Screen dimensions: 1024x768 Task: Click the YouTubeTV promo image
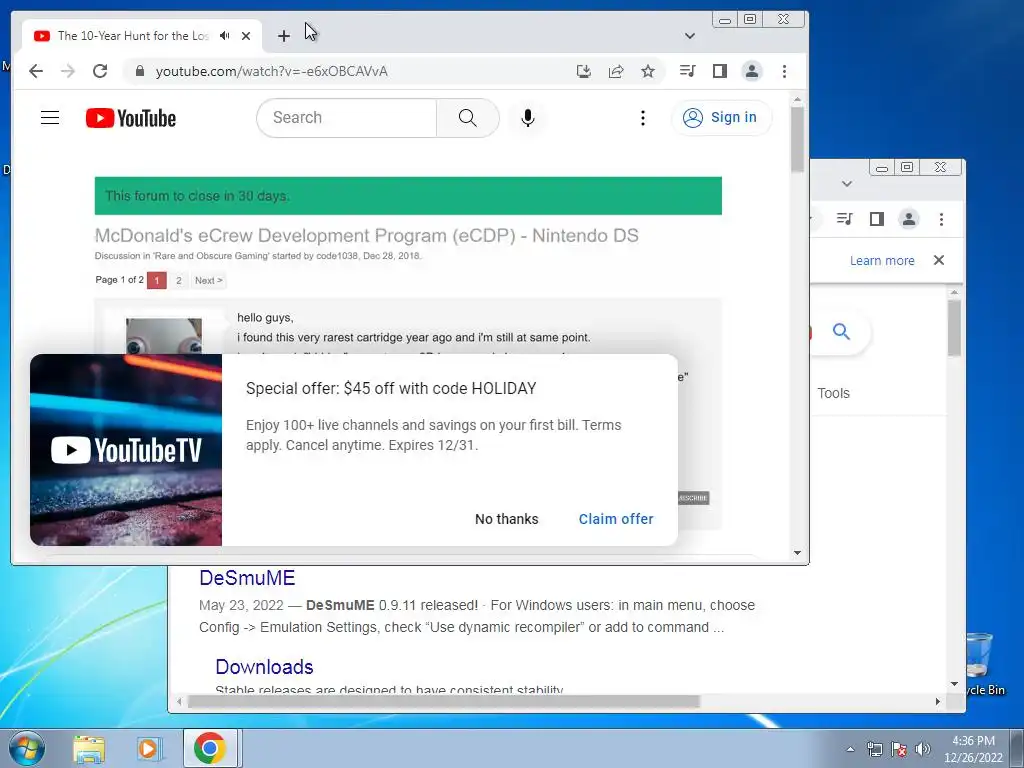tap(126, 450)
